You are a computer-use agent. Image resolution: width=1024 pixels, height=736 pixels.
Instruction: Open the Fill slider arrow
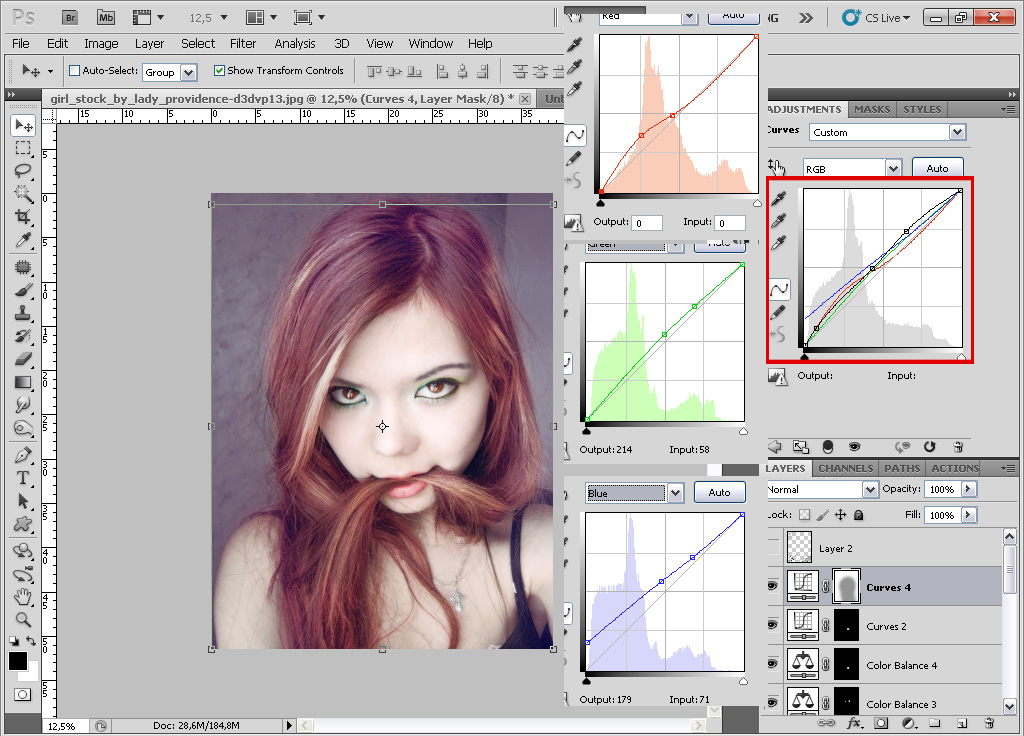point(969,515)
